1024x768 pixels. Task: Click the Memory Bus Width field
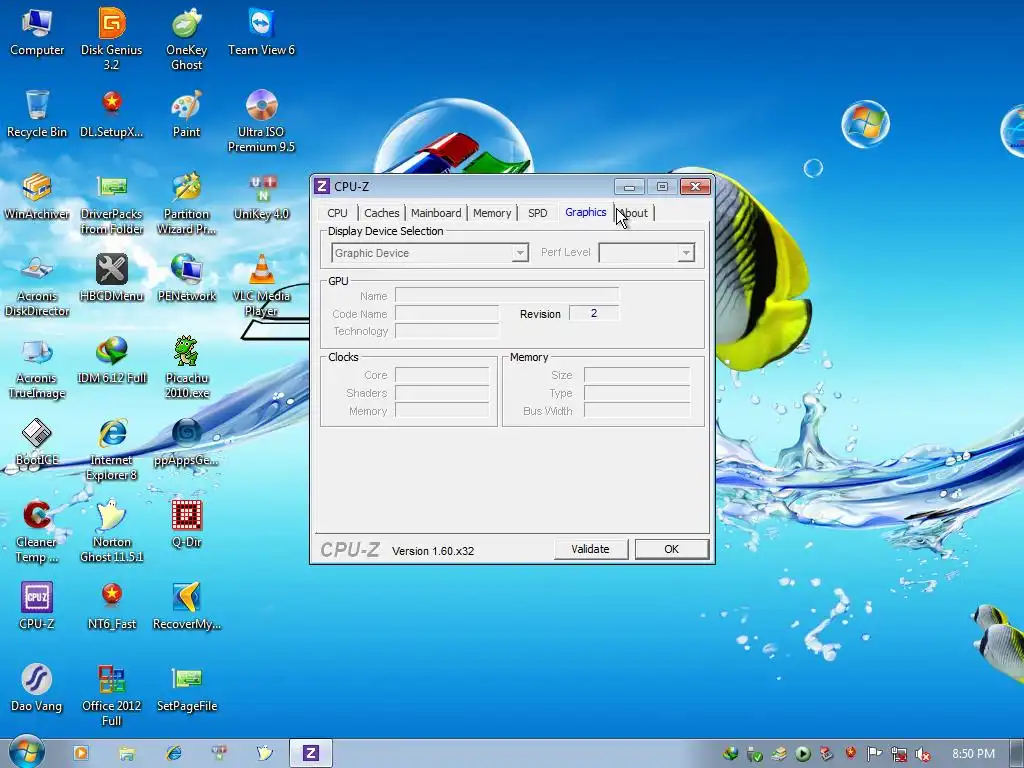pyautogui.click(x=637, y=411)
